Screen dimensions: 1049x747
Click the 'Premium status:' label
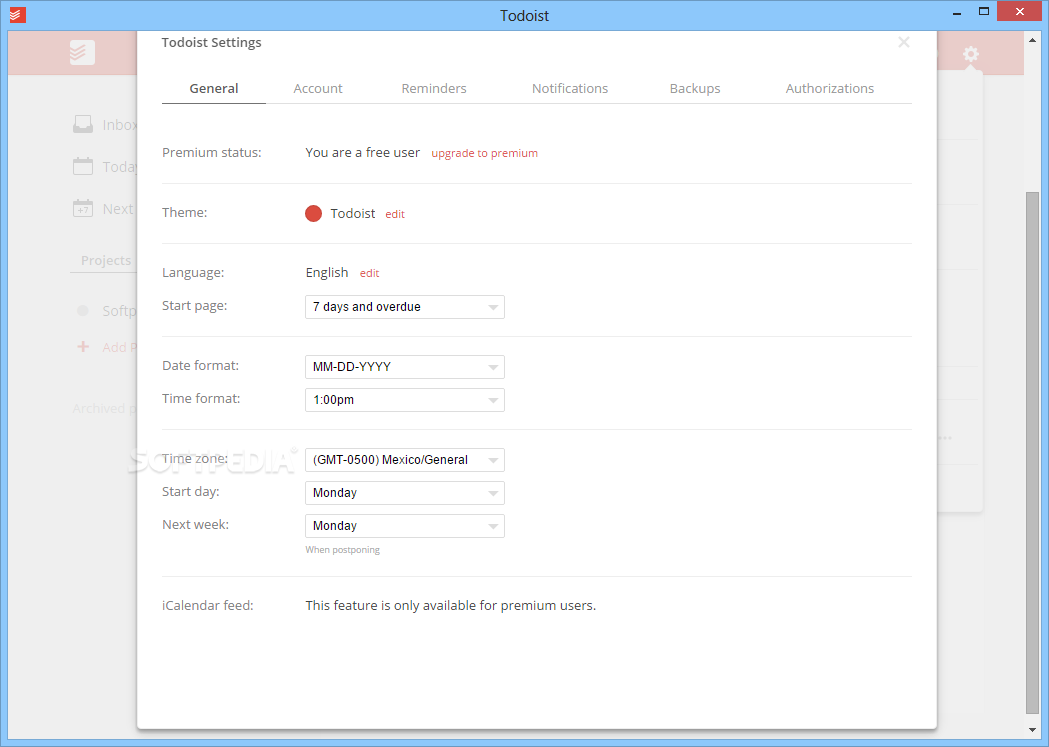211,152
